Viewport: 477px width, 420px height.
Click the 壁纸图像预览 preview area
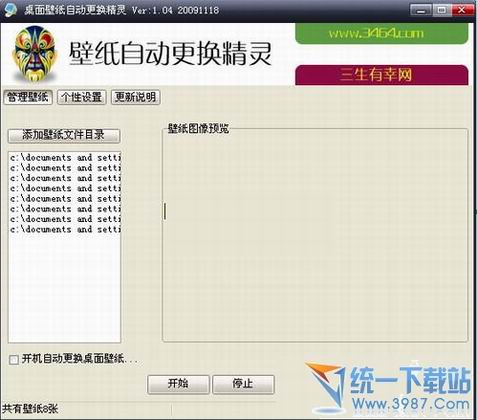point(315,235)
